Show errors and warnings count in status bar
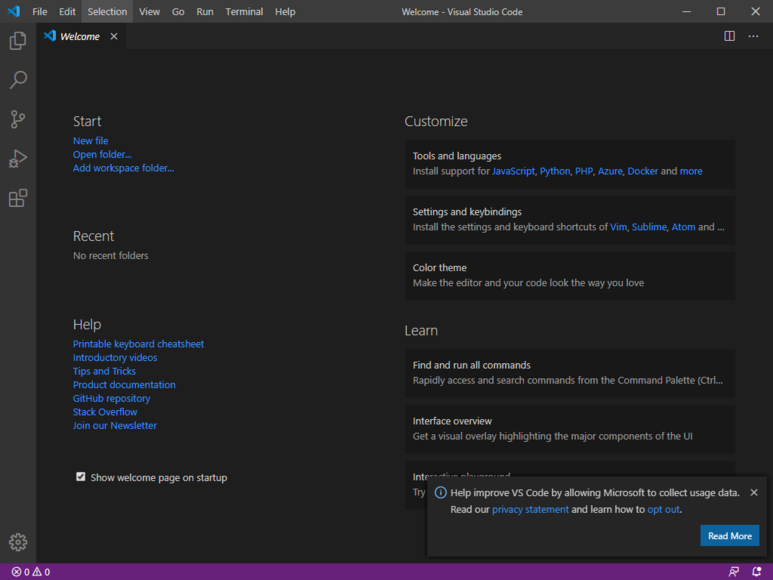 click(31, 572)
